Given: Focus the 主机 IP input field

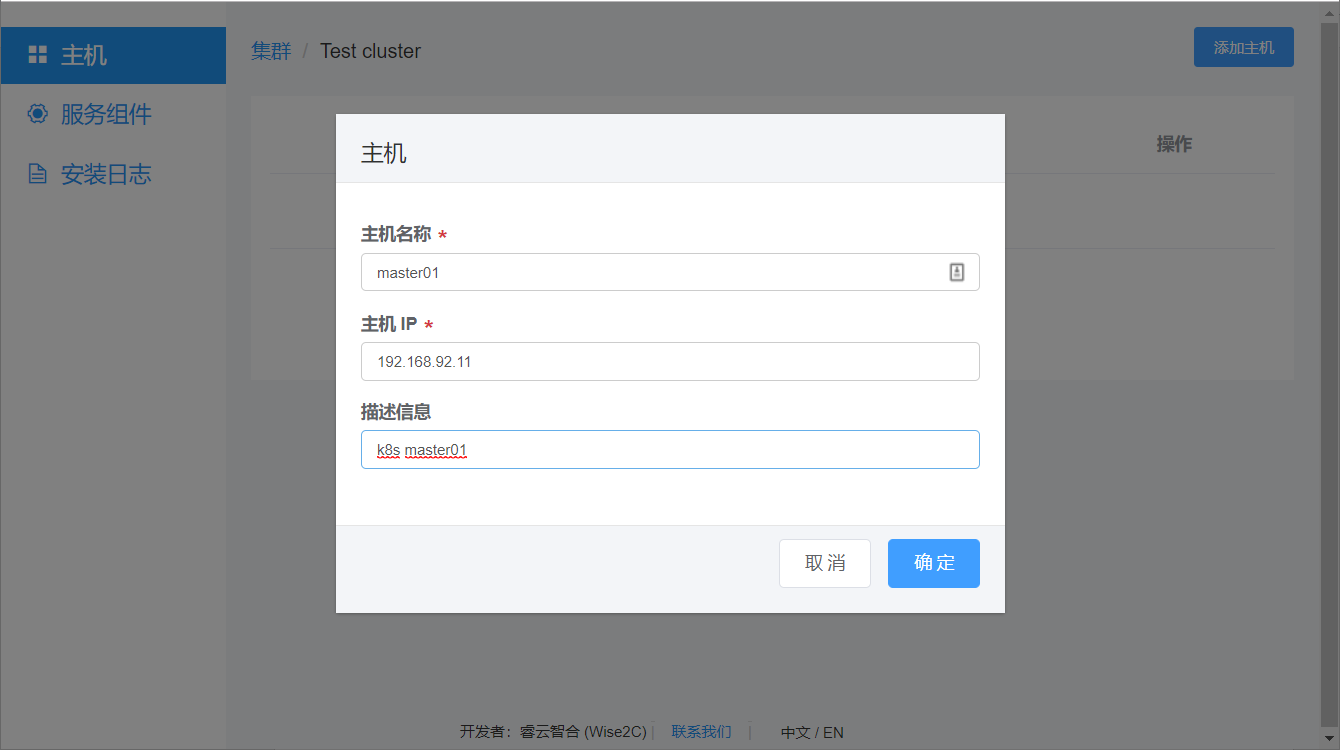Looking at the screenshot, I should (670, 361).
